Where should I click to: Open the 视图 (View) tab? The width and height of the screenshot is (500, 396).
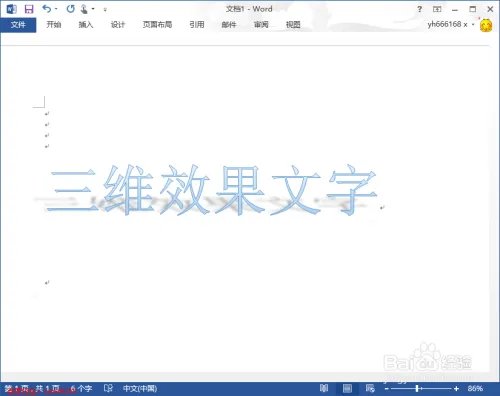tap(293, 25)
